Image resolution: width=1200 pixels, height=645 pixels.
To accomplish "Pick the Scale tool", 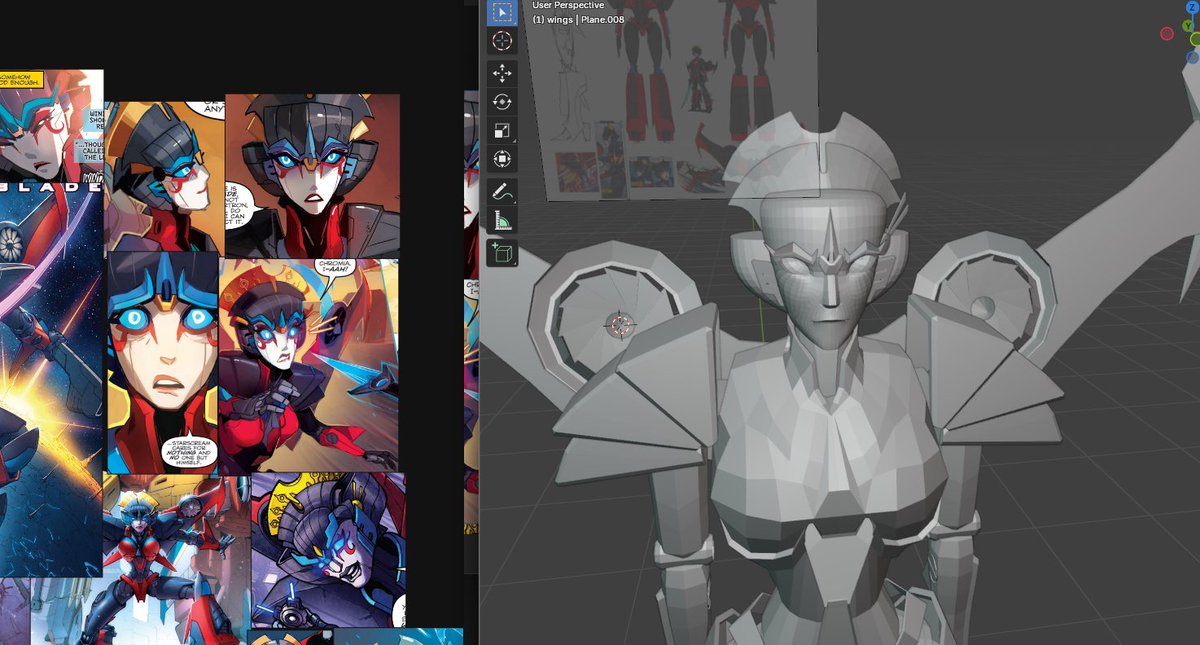I will (x=502, y=131).
